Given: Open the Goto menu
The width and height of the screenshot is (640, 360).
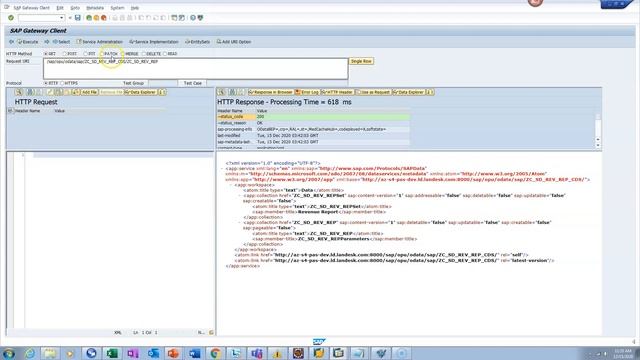Looking at the screenshot, I should click(x=75, y=8).
